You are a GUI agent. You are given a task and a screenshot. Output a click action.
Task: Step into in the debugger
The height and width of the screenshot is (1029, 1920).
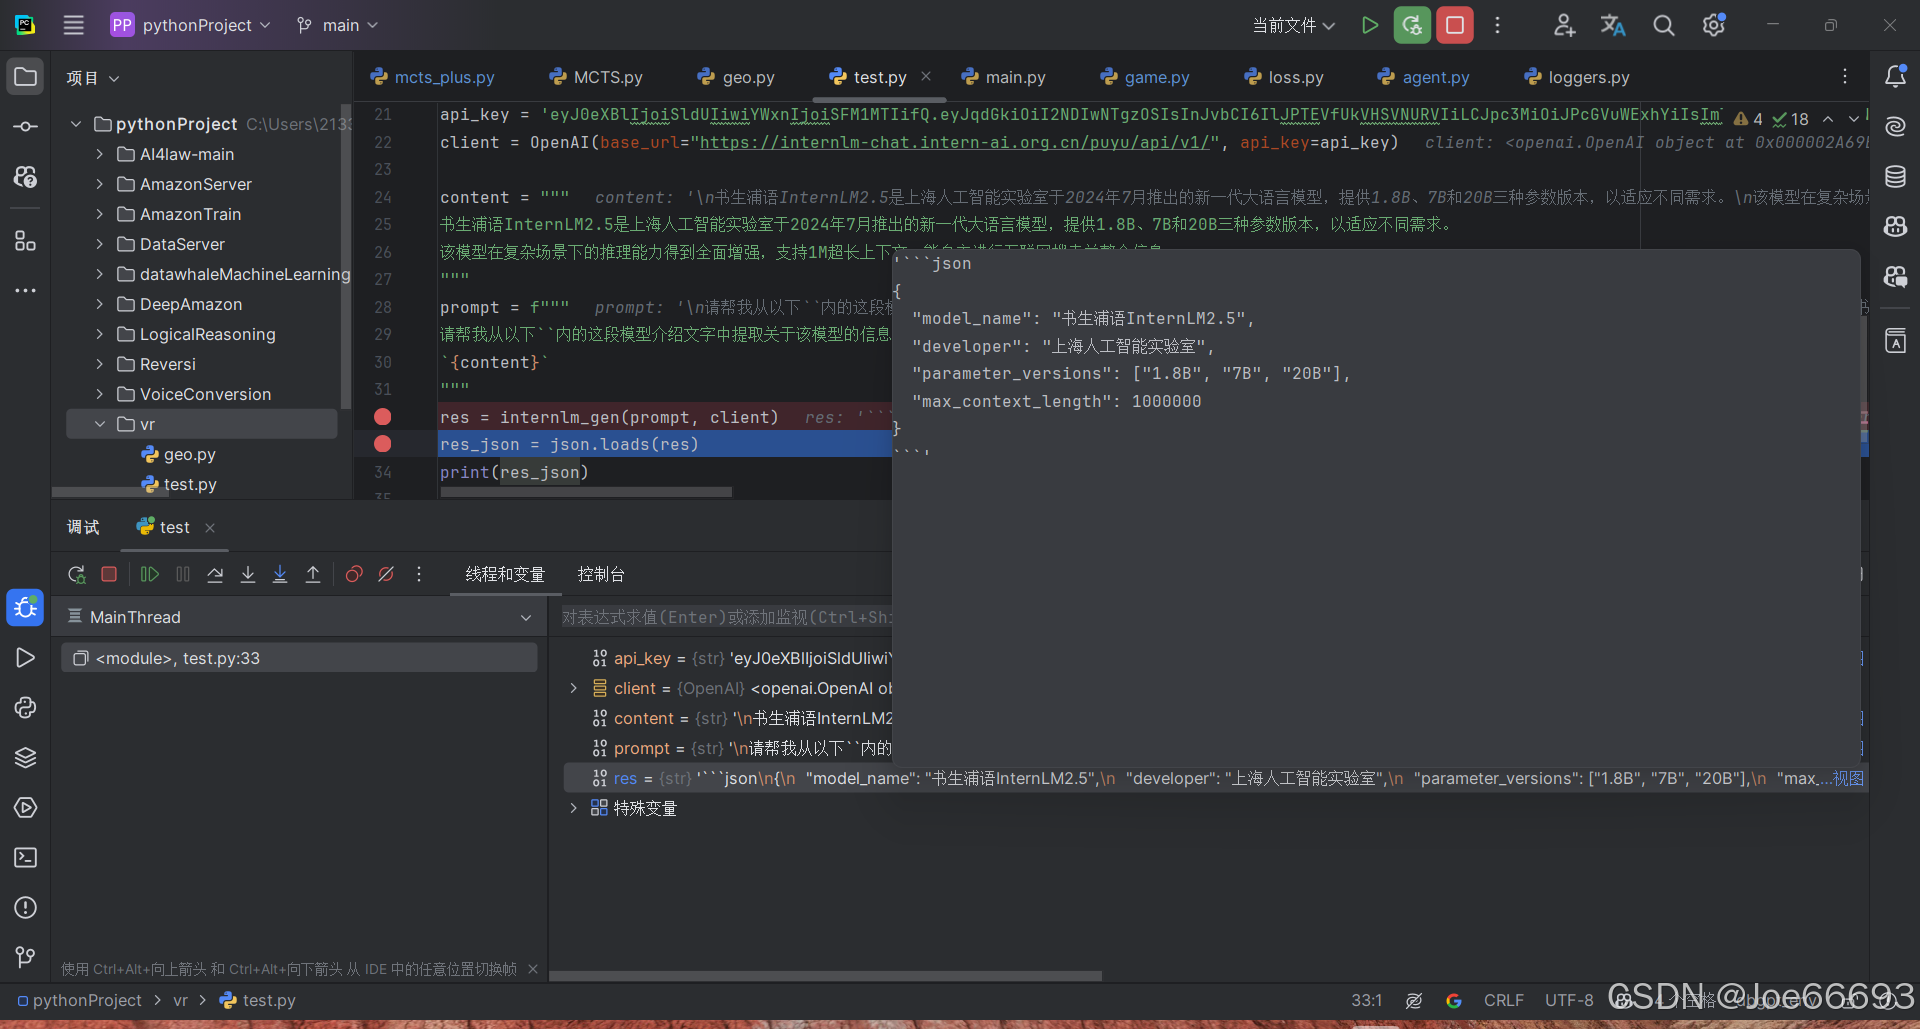(x=248, y=574)
